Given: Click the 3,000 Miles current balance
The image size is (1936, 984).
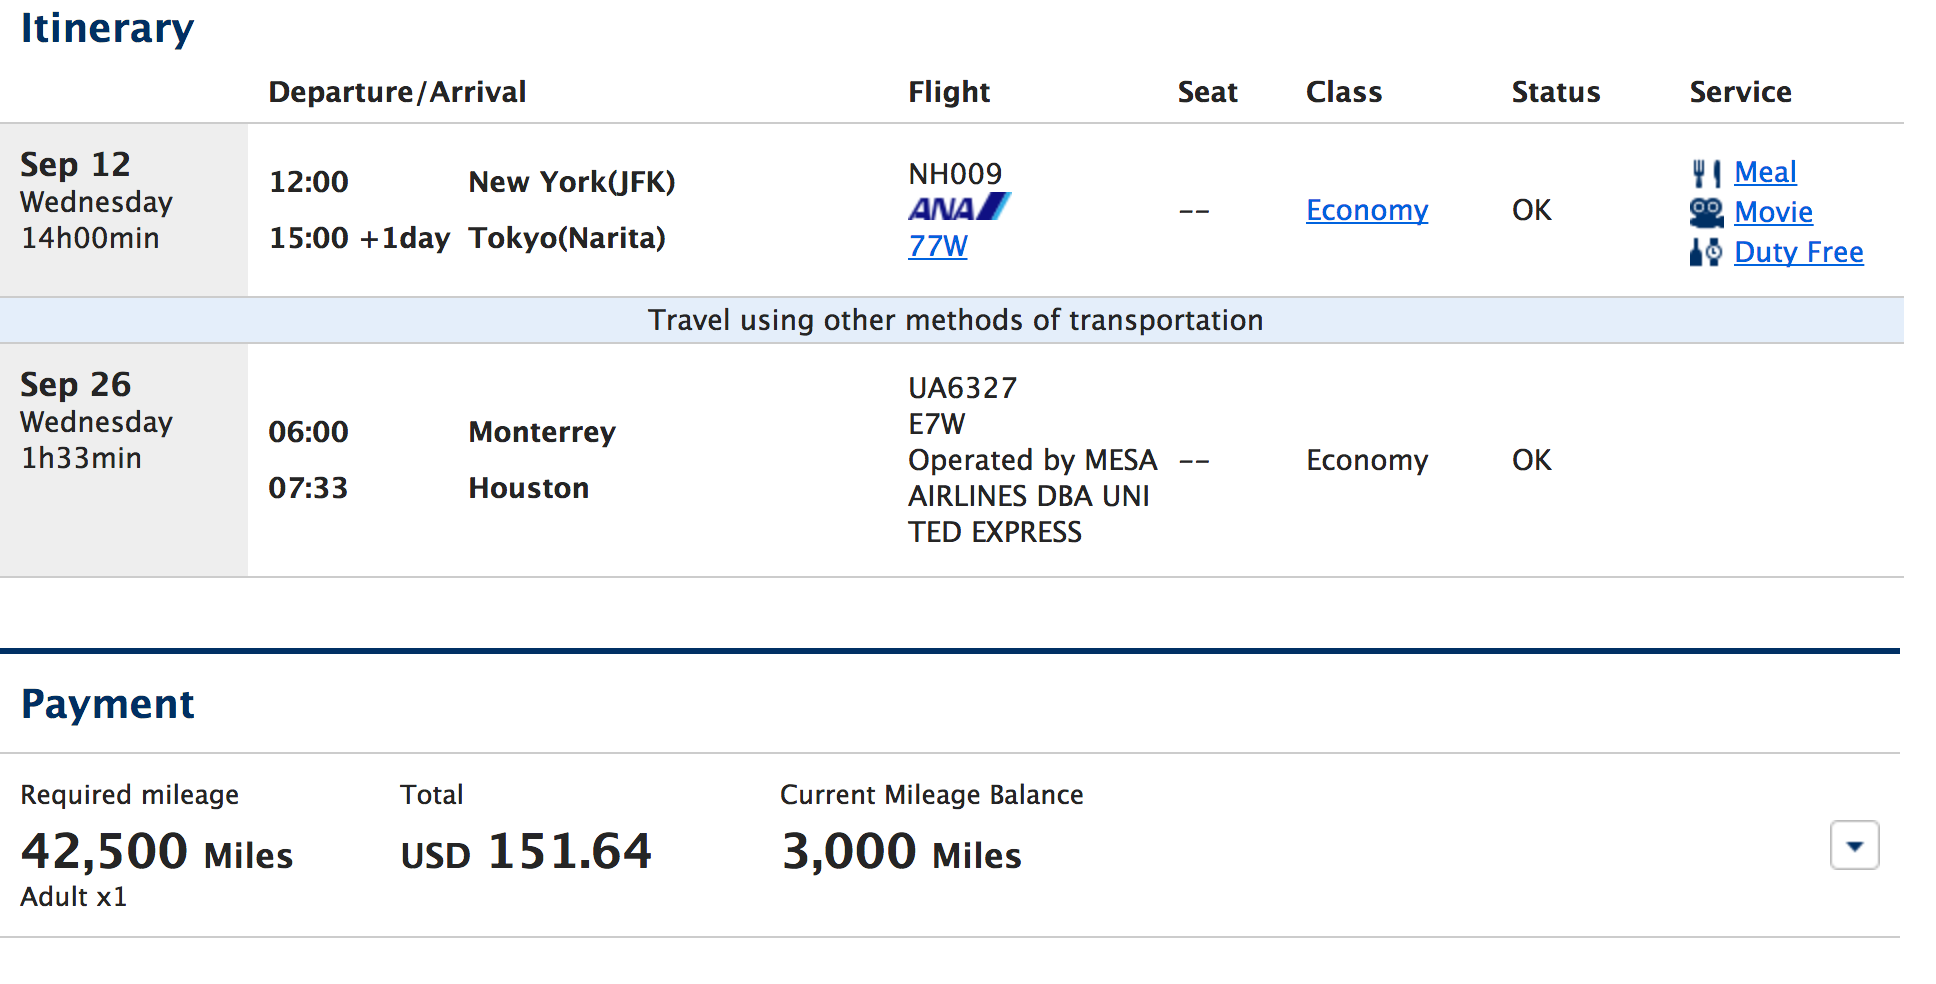Looking at the screenshot, I should [901, 852].
